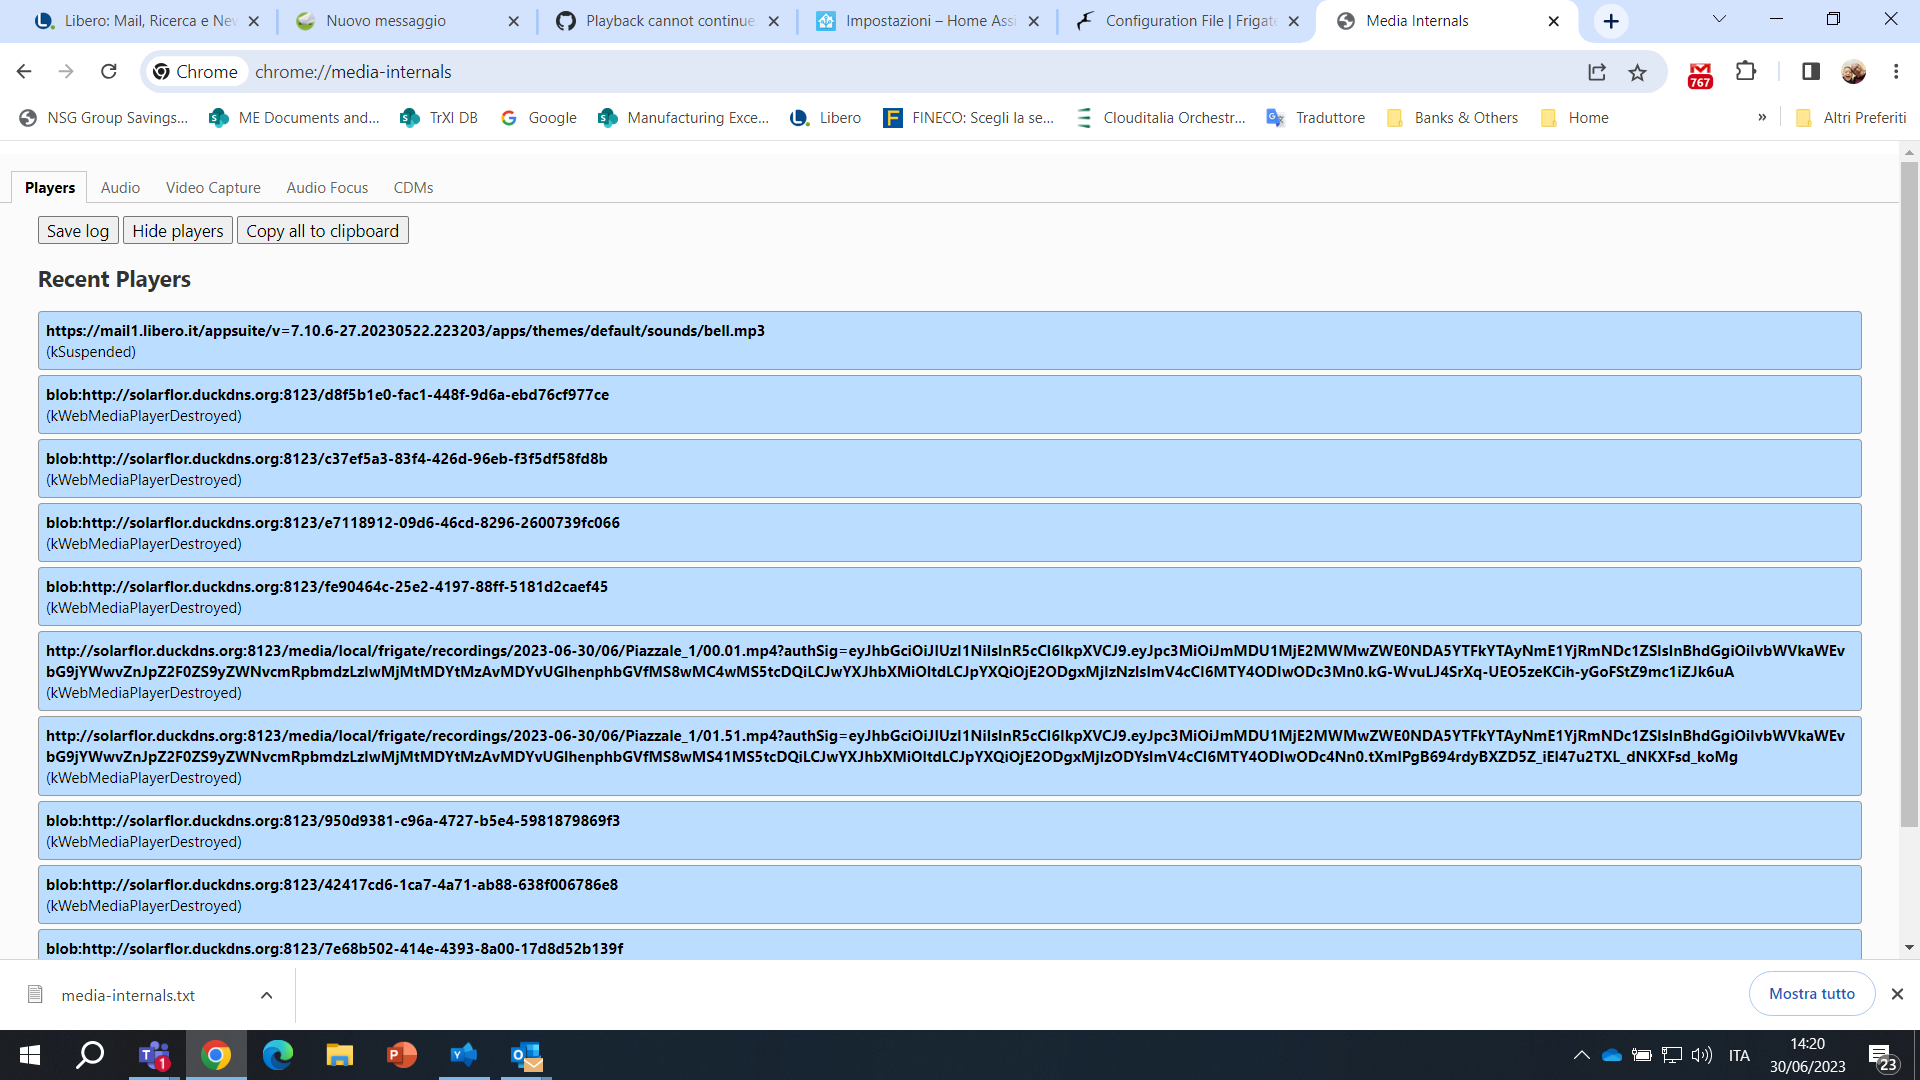Click the Libero Mail 767 extension icon

click(x=1699, y=74)
